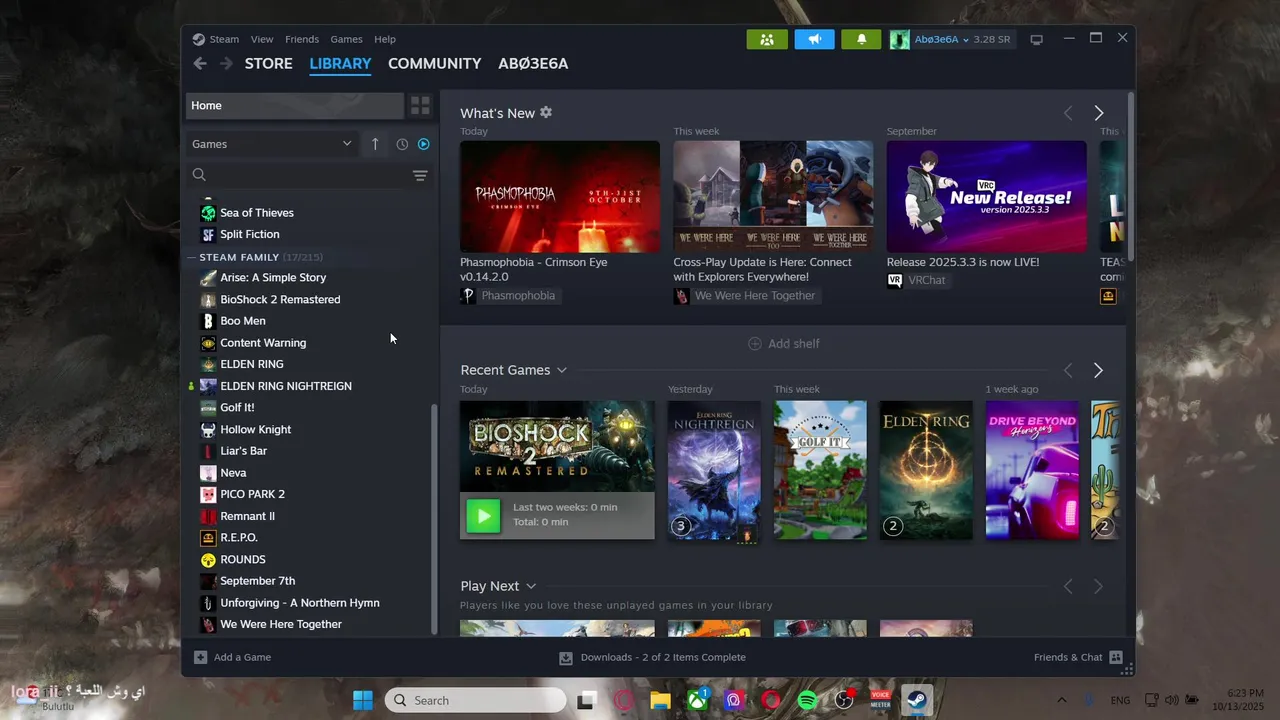
Task: Open the announcements megaphone icon
Action: pos(814,39)
